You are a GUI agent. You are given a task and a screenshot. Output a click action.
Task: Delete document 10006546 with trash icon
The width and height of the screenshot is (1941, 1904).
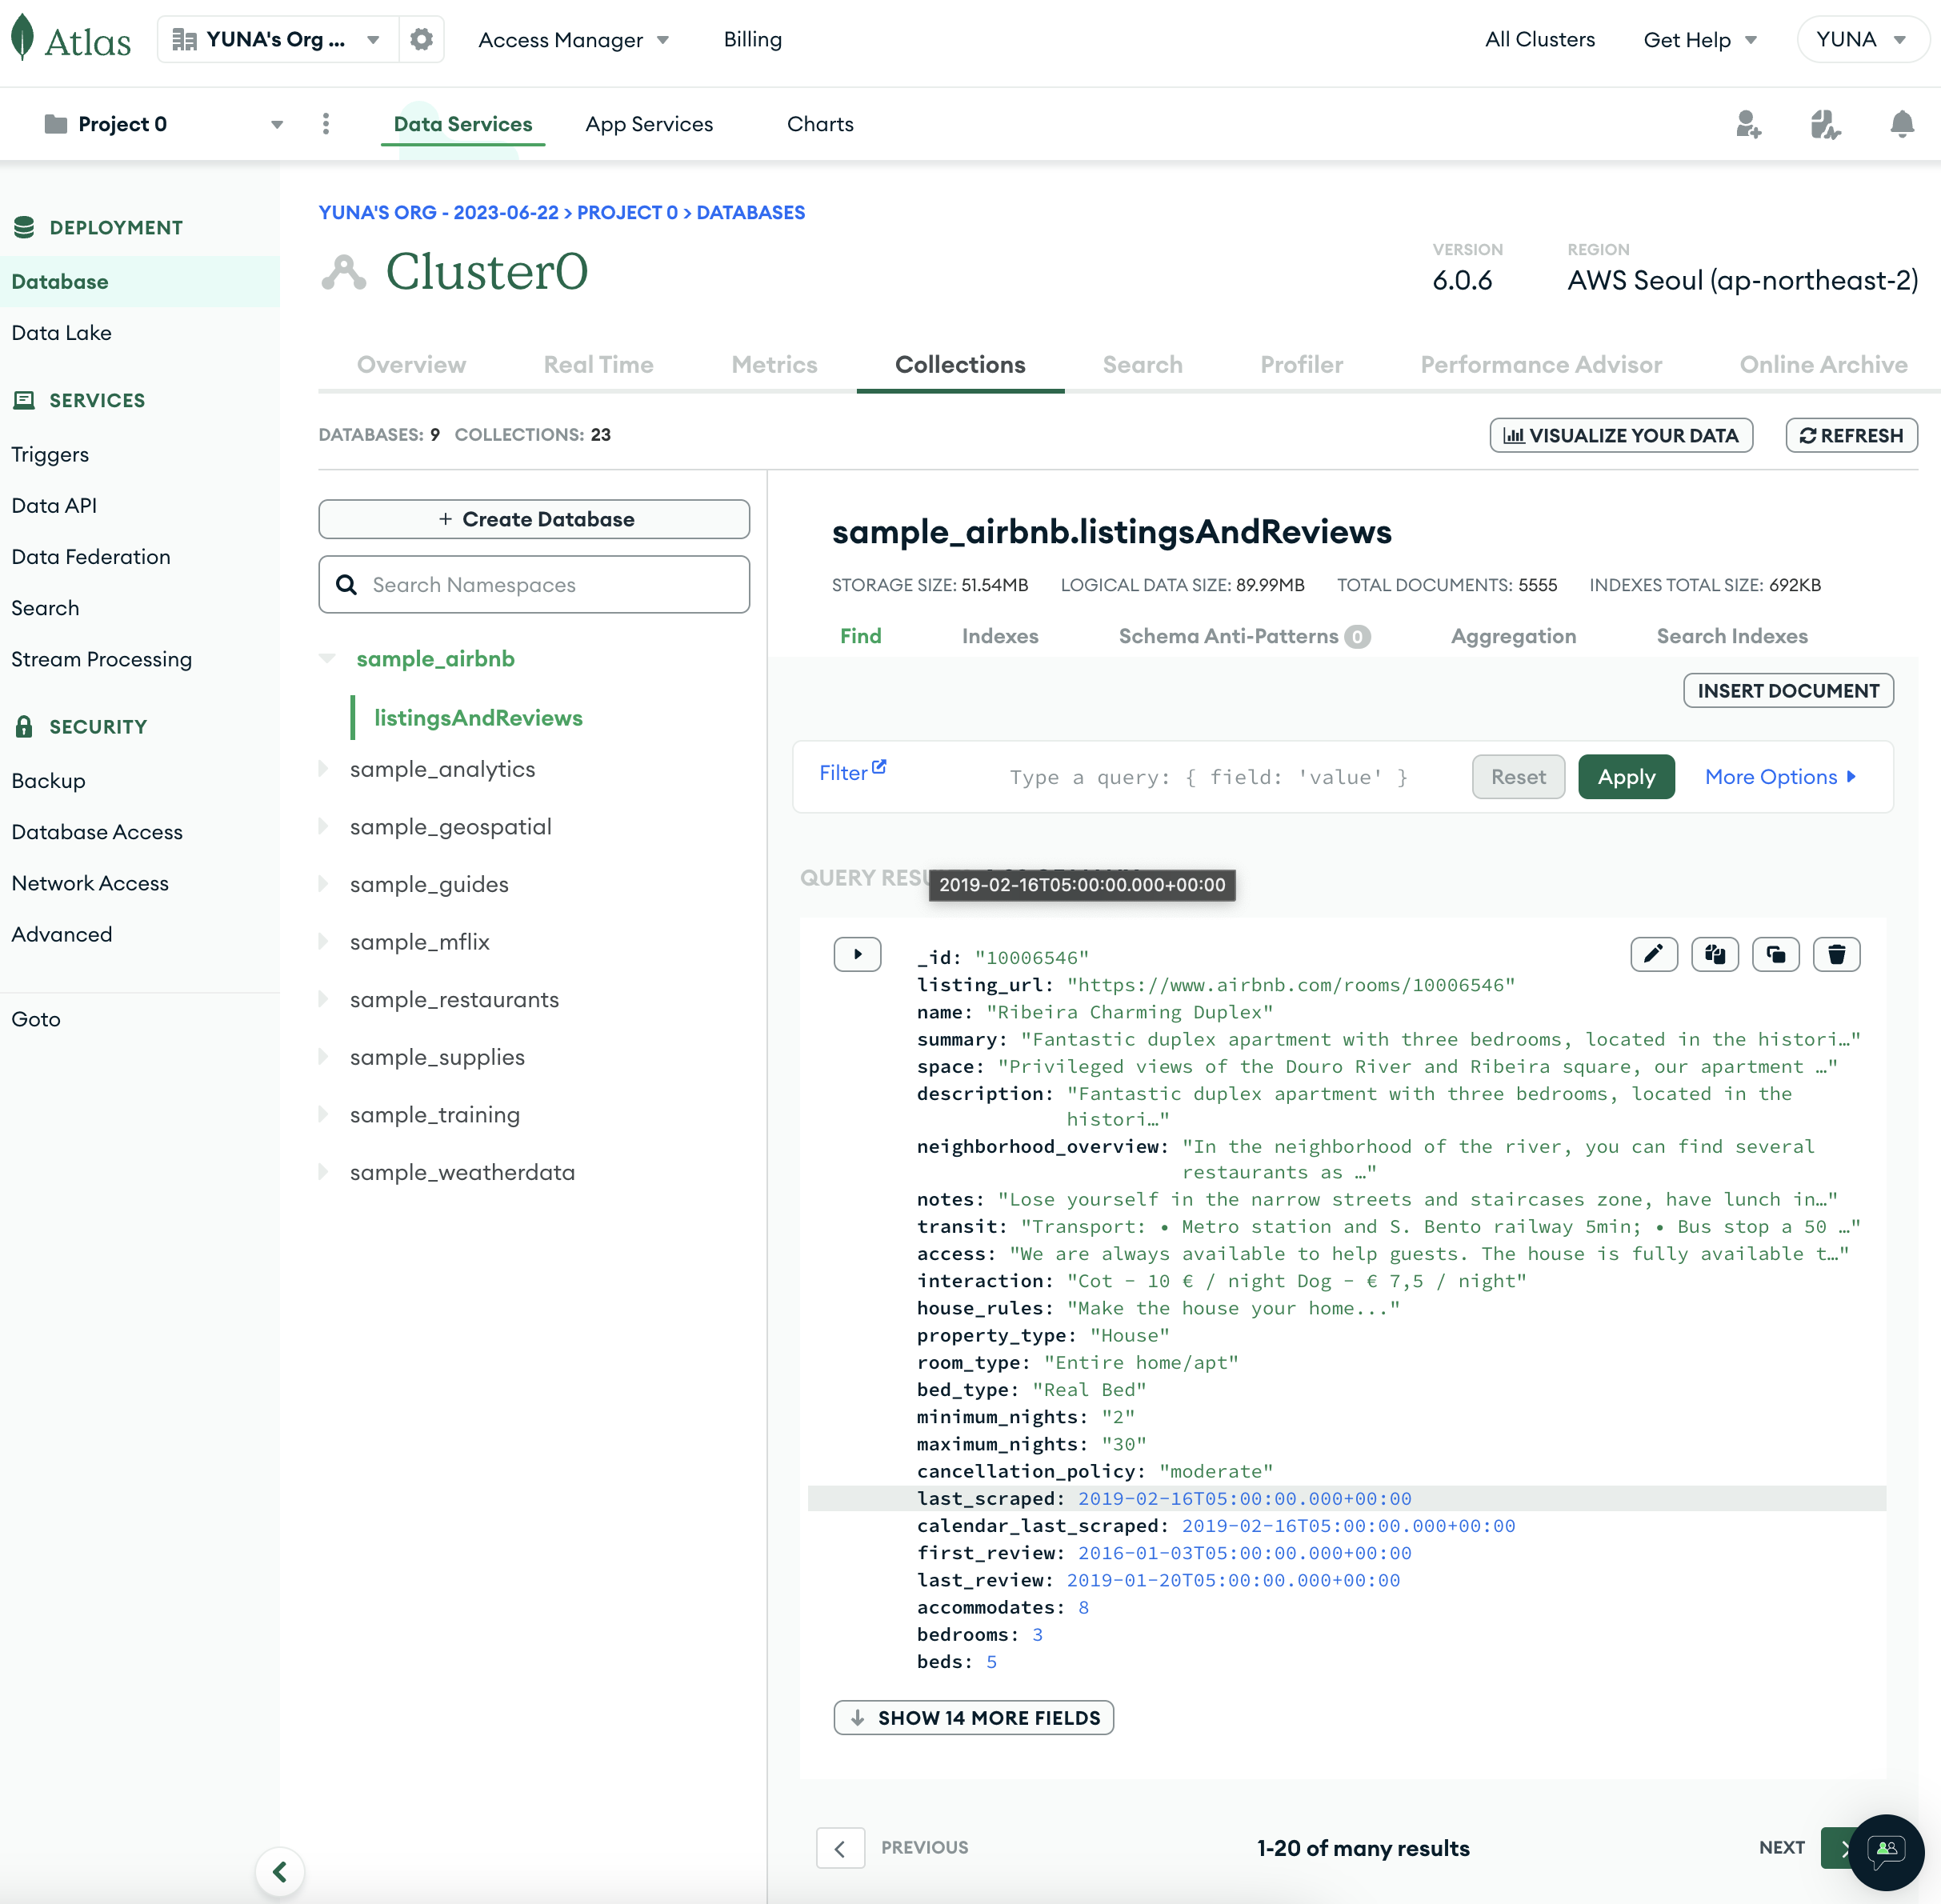1837,954
